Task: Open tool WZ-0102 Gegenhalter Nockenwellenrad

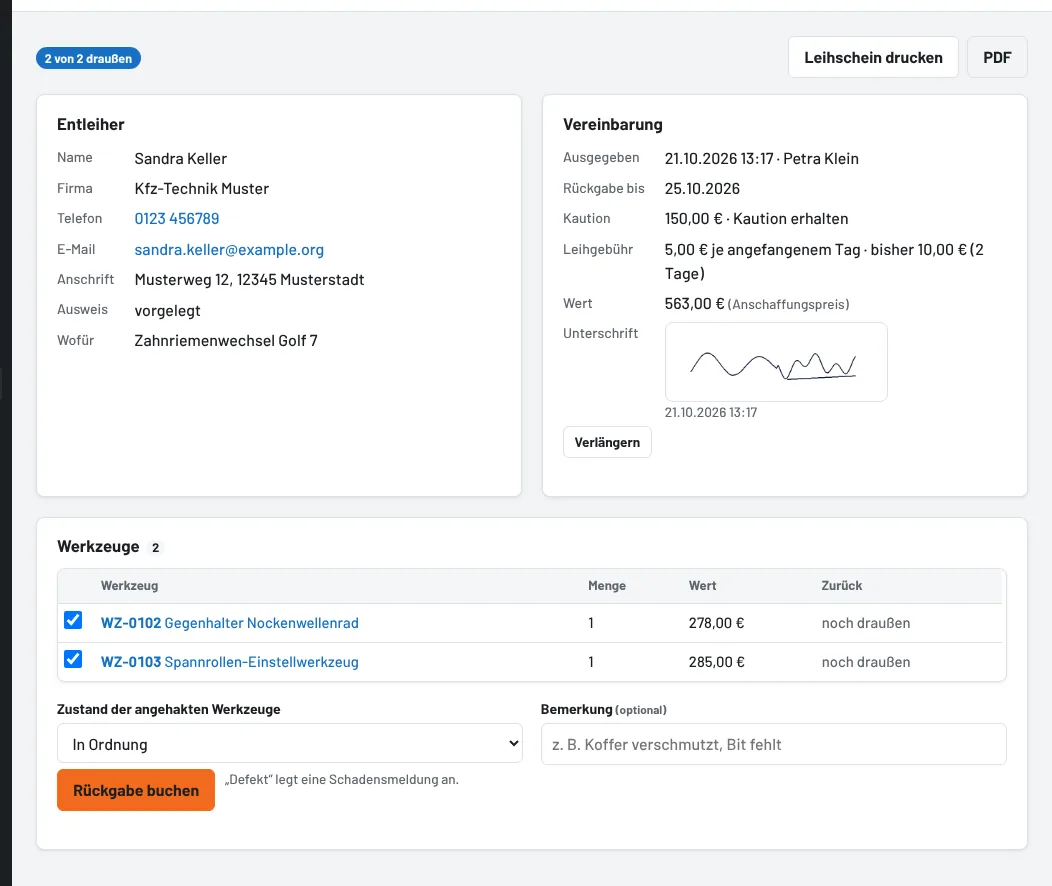Action: tap(229, 623)
